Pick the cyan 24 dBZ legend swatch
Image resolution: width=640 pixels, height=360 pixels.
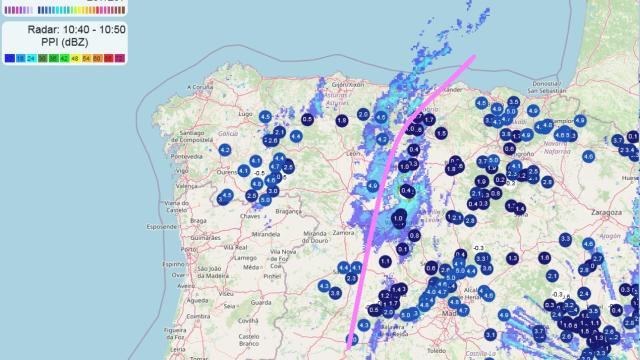tap(31, 59)
